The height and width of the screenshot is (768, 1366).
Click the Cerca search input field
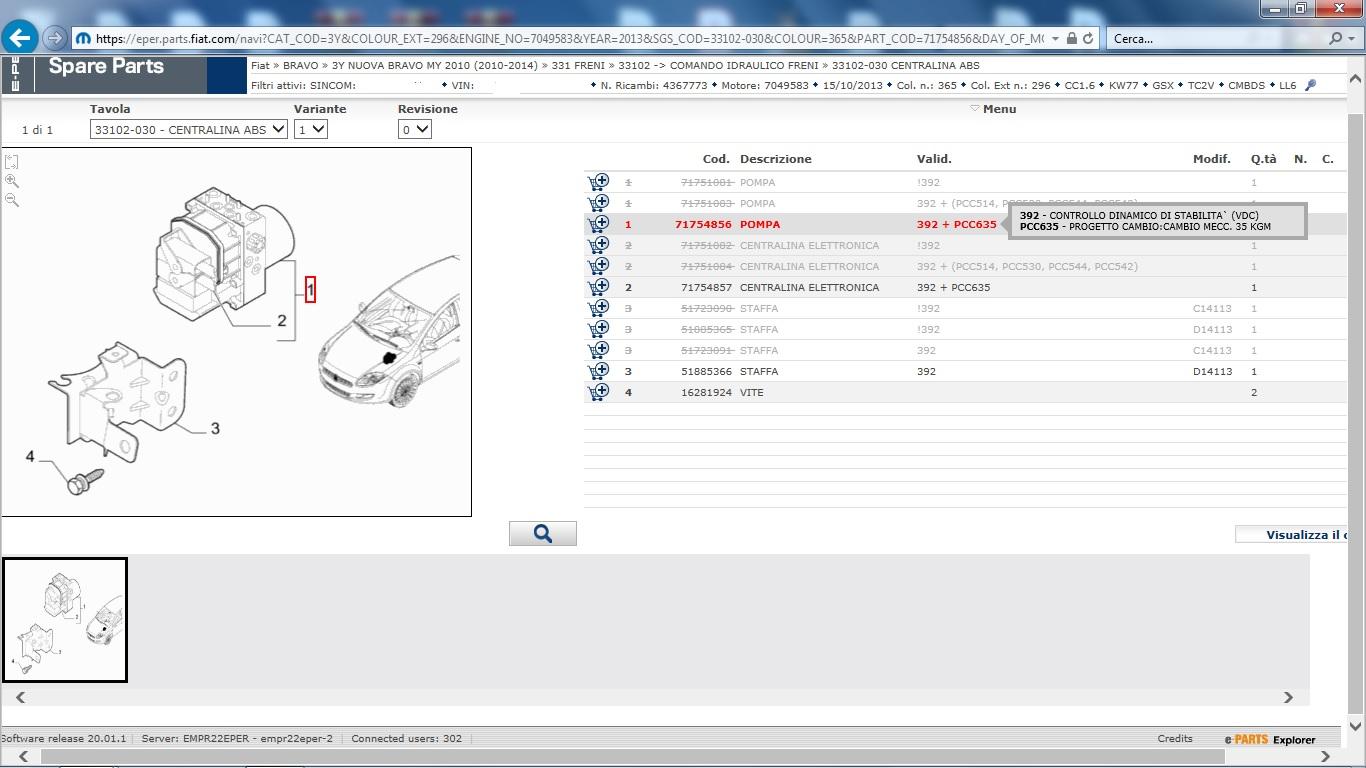pos(1217,38)
